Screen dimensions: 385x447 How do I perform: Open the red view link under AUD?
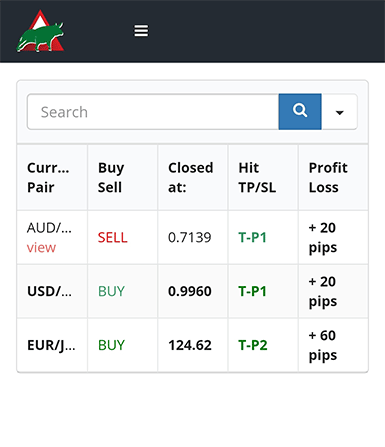click(41, 248)
